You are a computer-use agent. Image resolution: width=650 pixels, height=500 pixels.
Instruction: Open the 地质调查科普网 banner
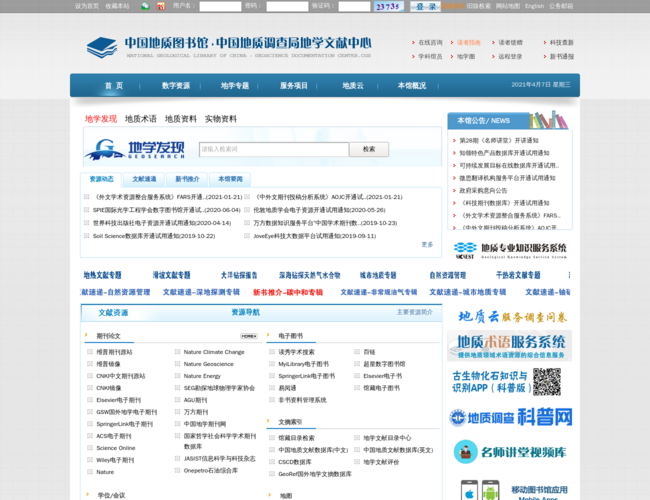[510, 417]
